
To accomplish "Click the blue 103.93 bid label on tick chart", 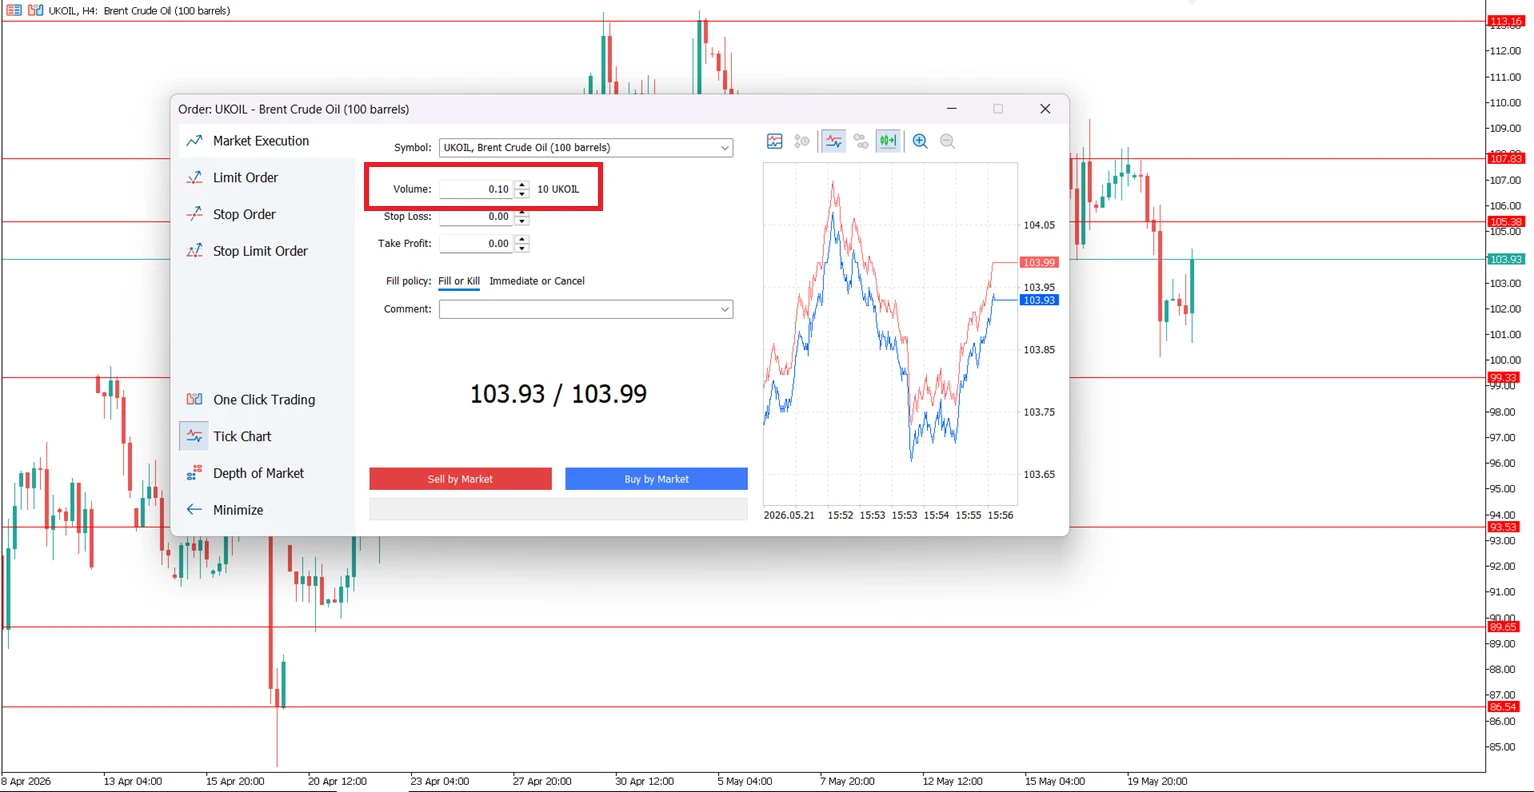I will [x=1039, y=300].
